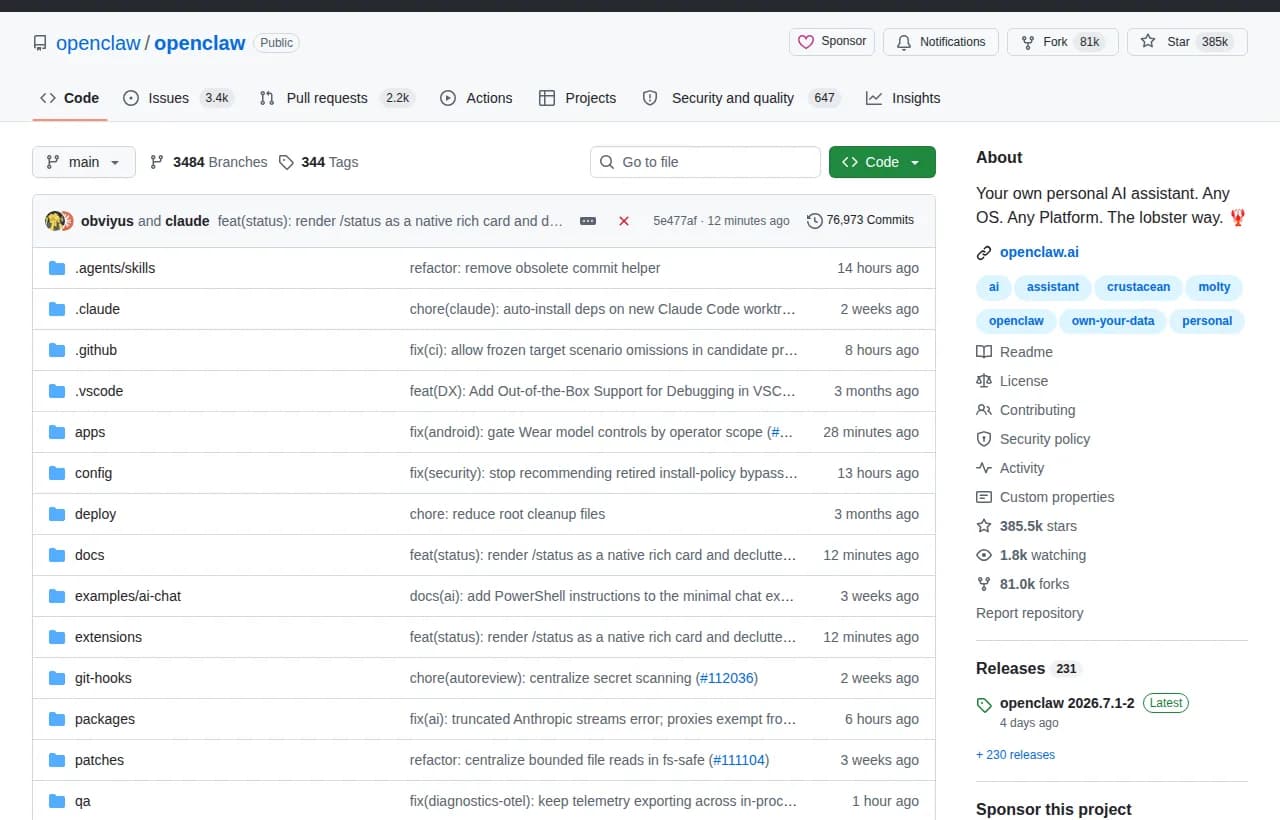Open pull request link #112036
The height and width of the screenshot is (820, 1280).
(726, 678)
